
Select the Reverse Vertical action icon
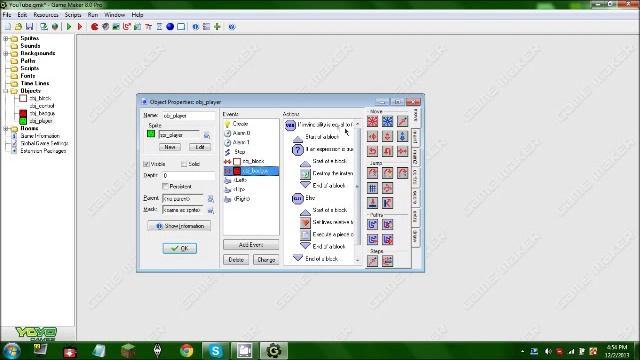pos(387,151)
